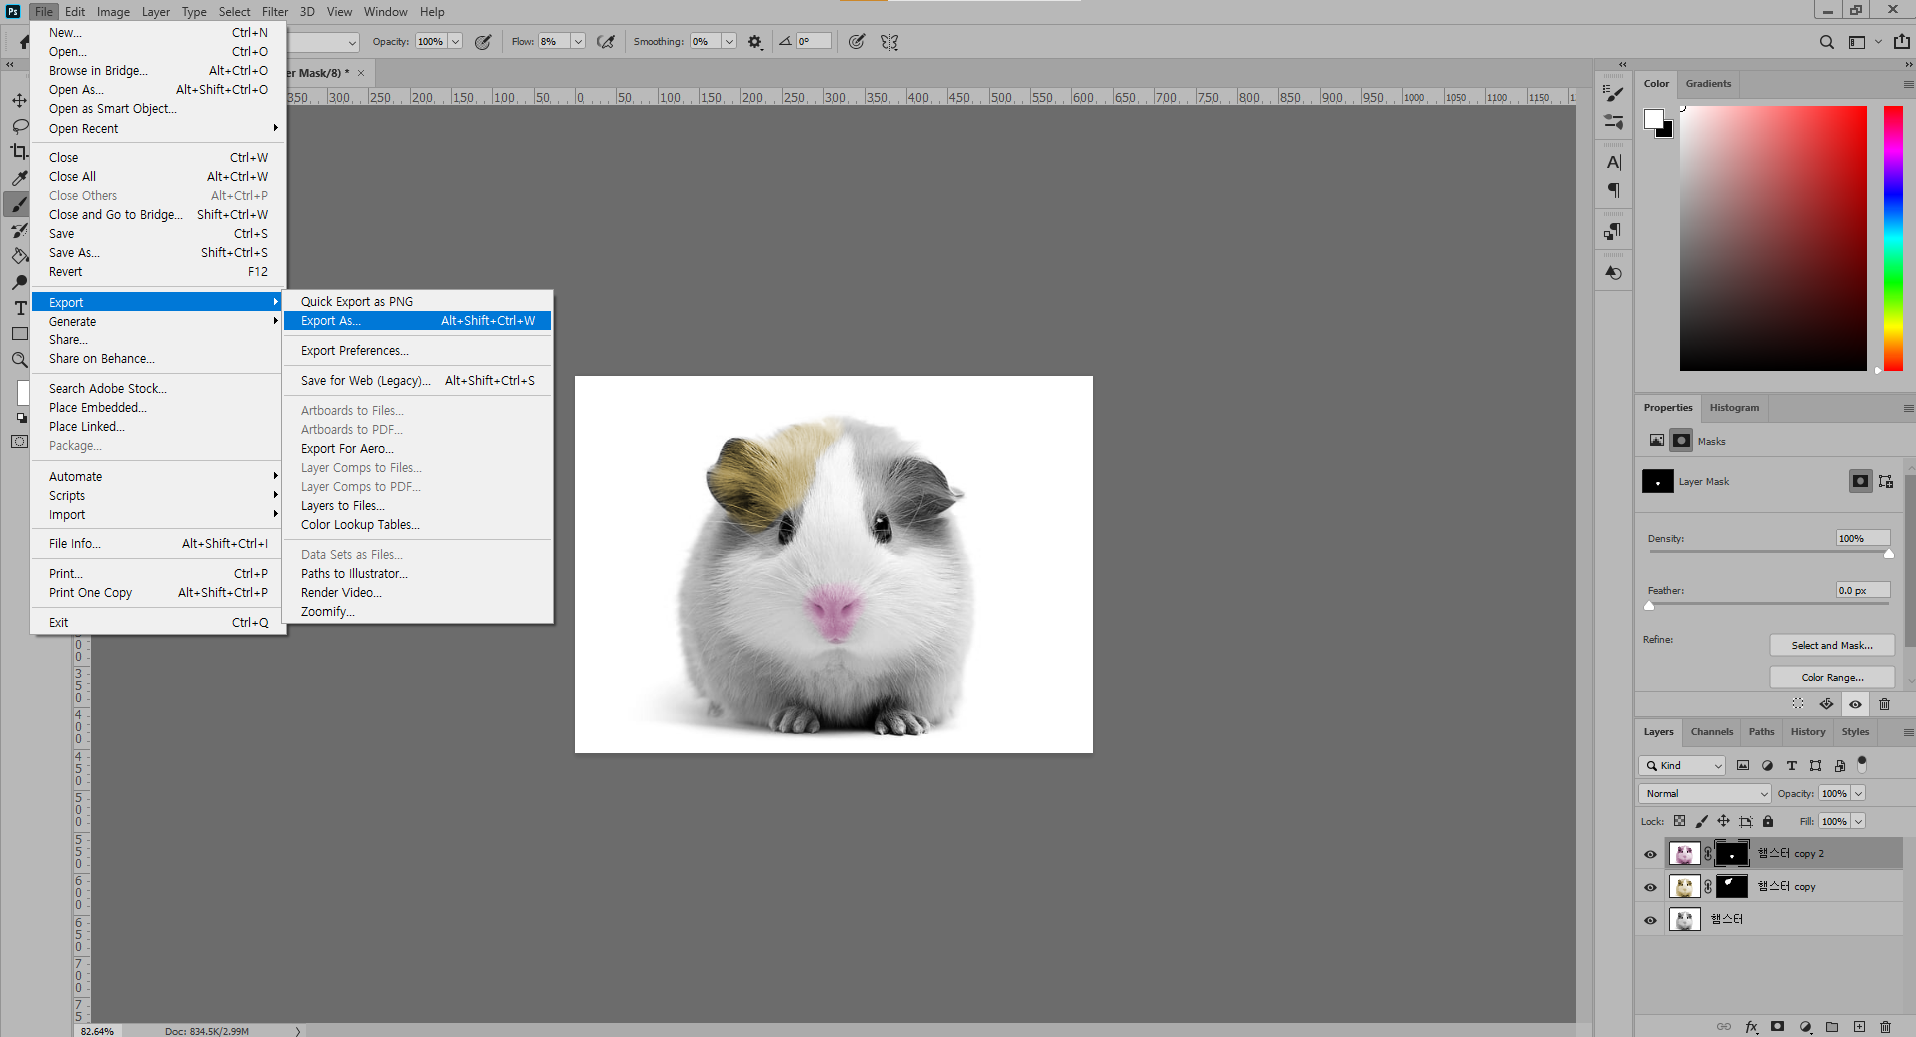Screen dimensions: 1916x1037
Task: Click Load Selection from Mask icon
Action: point(1798,704)
